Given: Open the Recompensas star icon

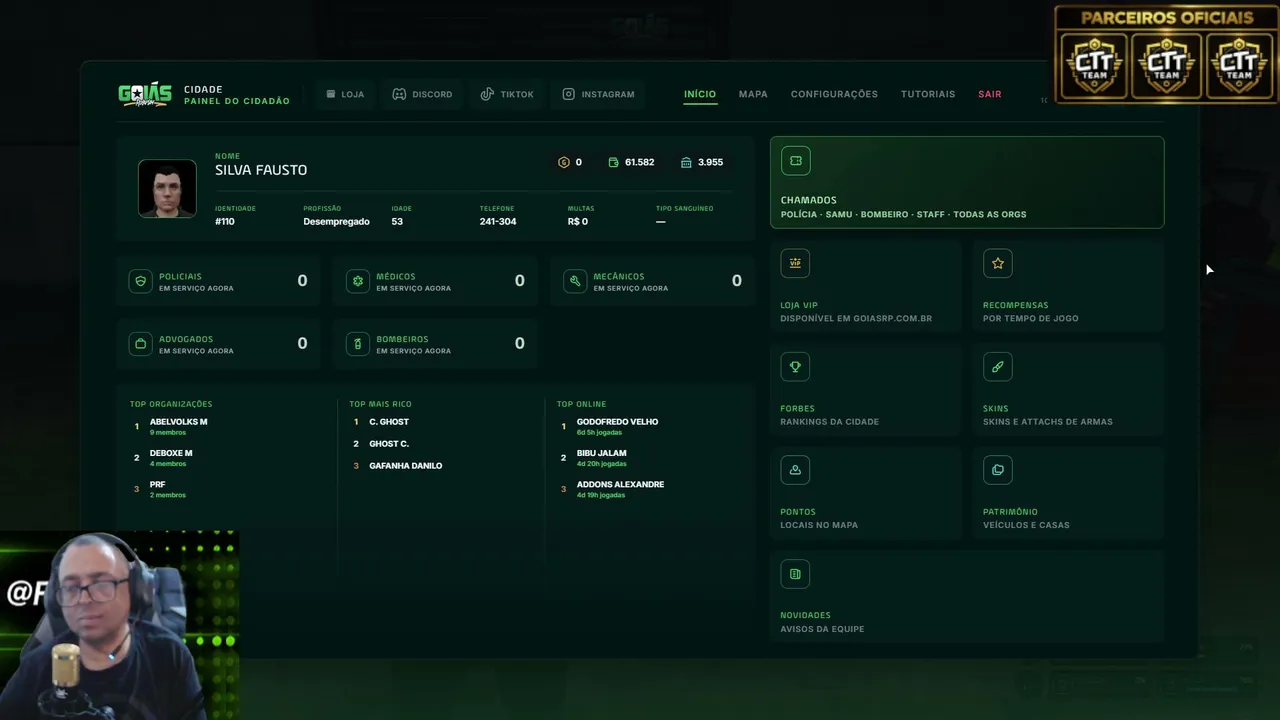Looking at the screenshot, I should 998,263.
